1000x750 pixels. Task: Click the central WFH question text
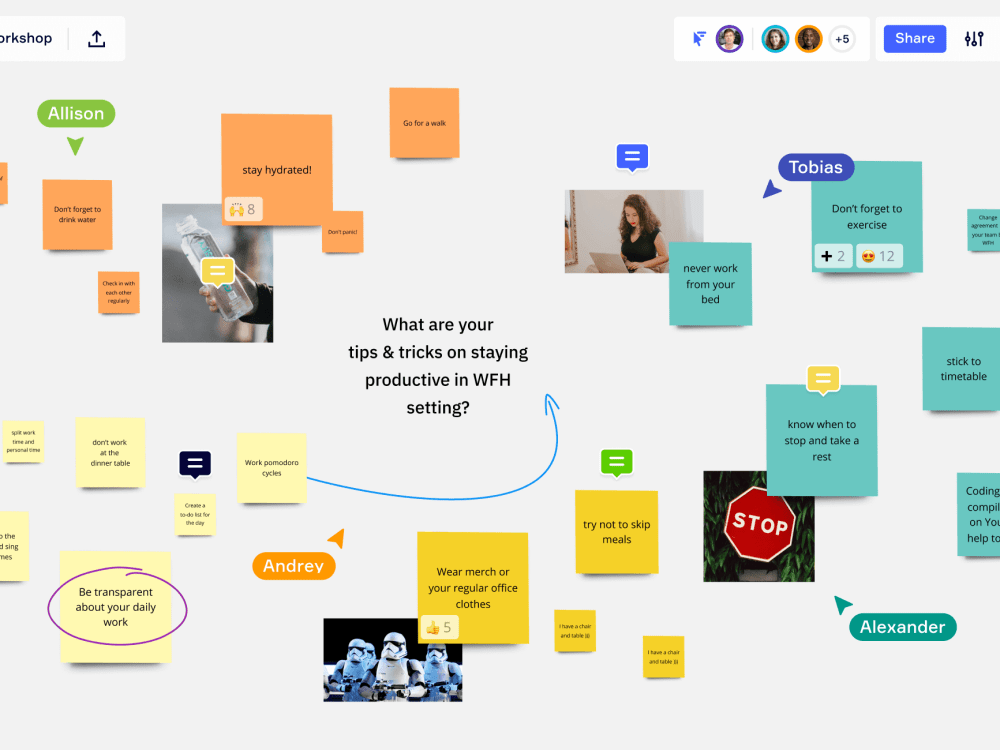(438, 366)
